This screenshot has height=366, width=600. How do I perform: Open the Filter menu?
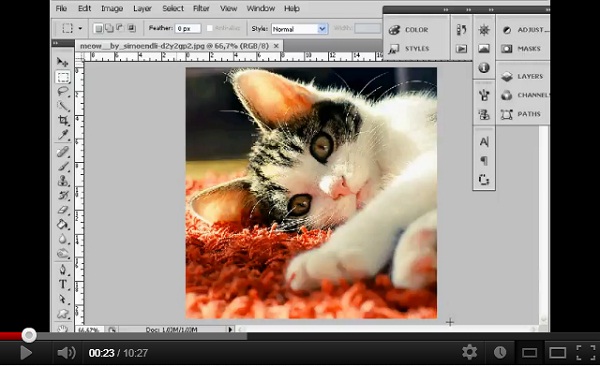click(x=201, y=8)
